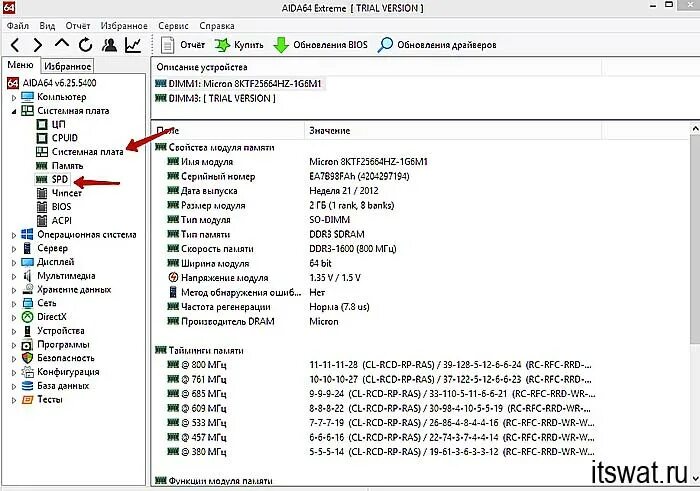Viewport: 700px width, 491px height.
Task: Click value Неделя 21 / 2012
Action: [x=344, y=191]
